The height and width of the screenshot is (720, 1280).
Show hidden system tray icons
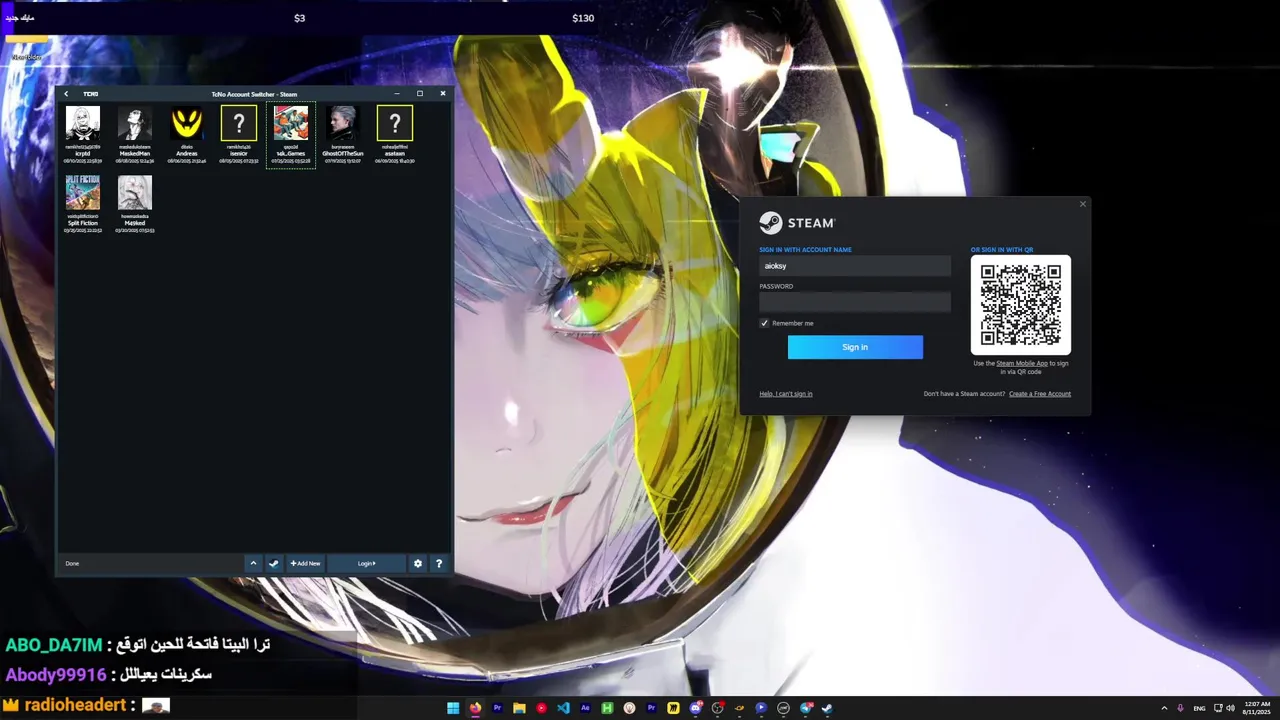(x=1164, y=708)
